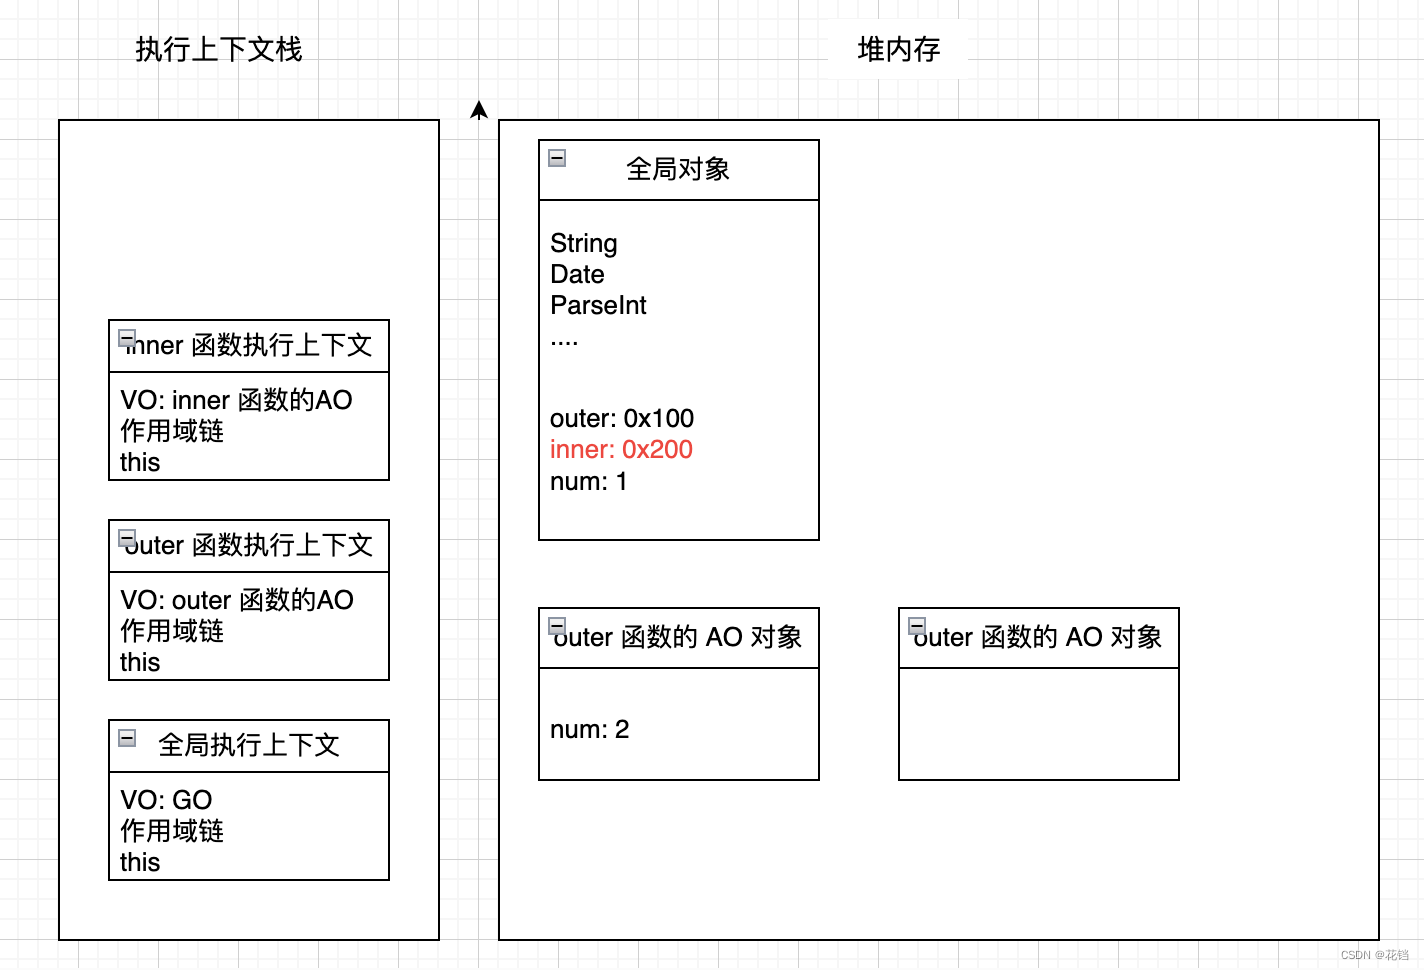Image resolution: width=1424 pixels, height=970 pixels.
Task: Collapse the empty outer 函数的 AO 对象 box
Action: pos(917,626)
